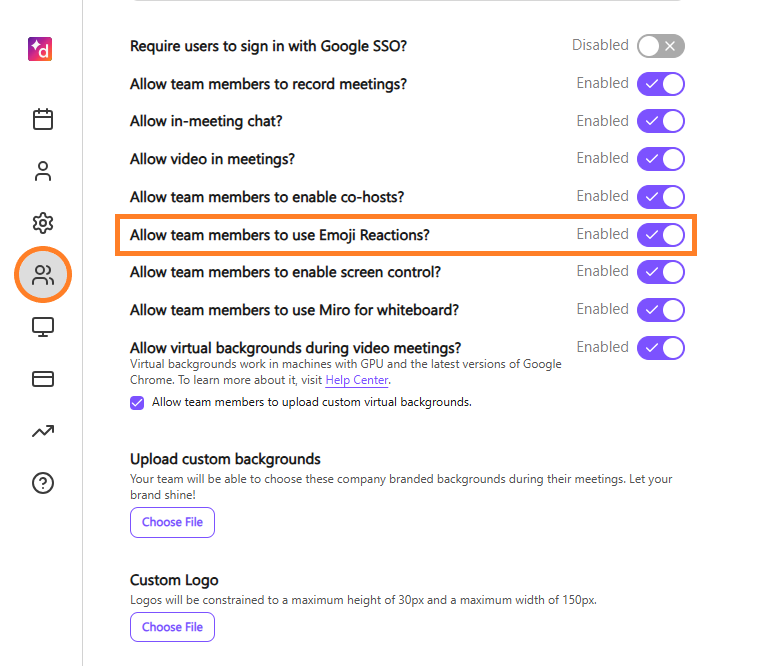Toggle off video in meetings
The width and height of the screenshot is (767, 666).
click(661, 159)
